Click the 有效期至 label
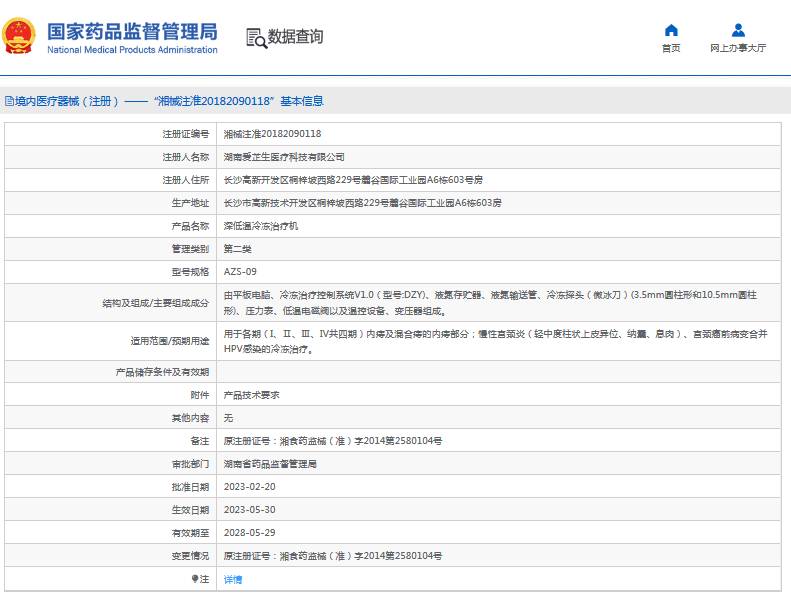Viewport: 791px width, 600px height. [x=190, y=533]
